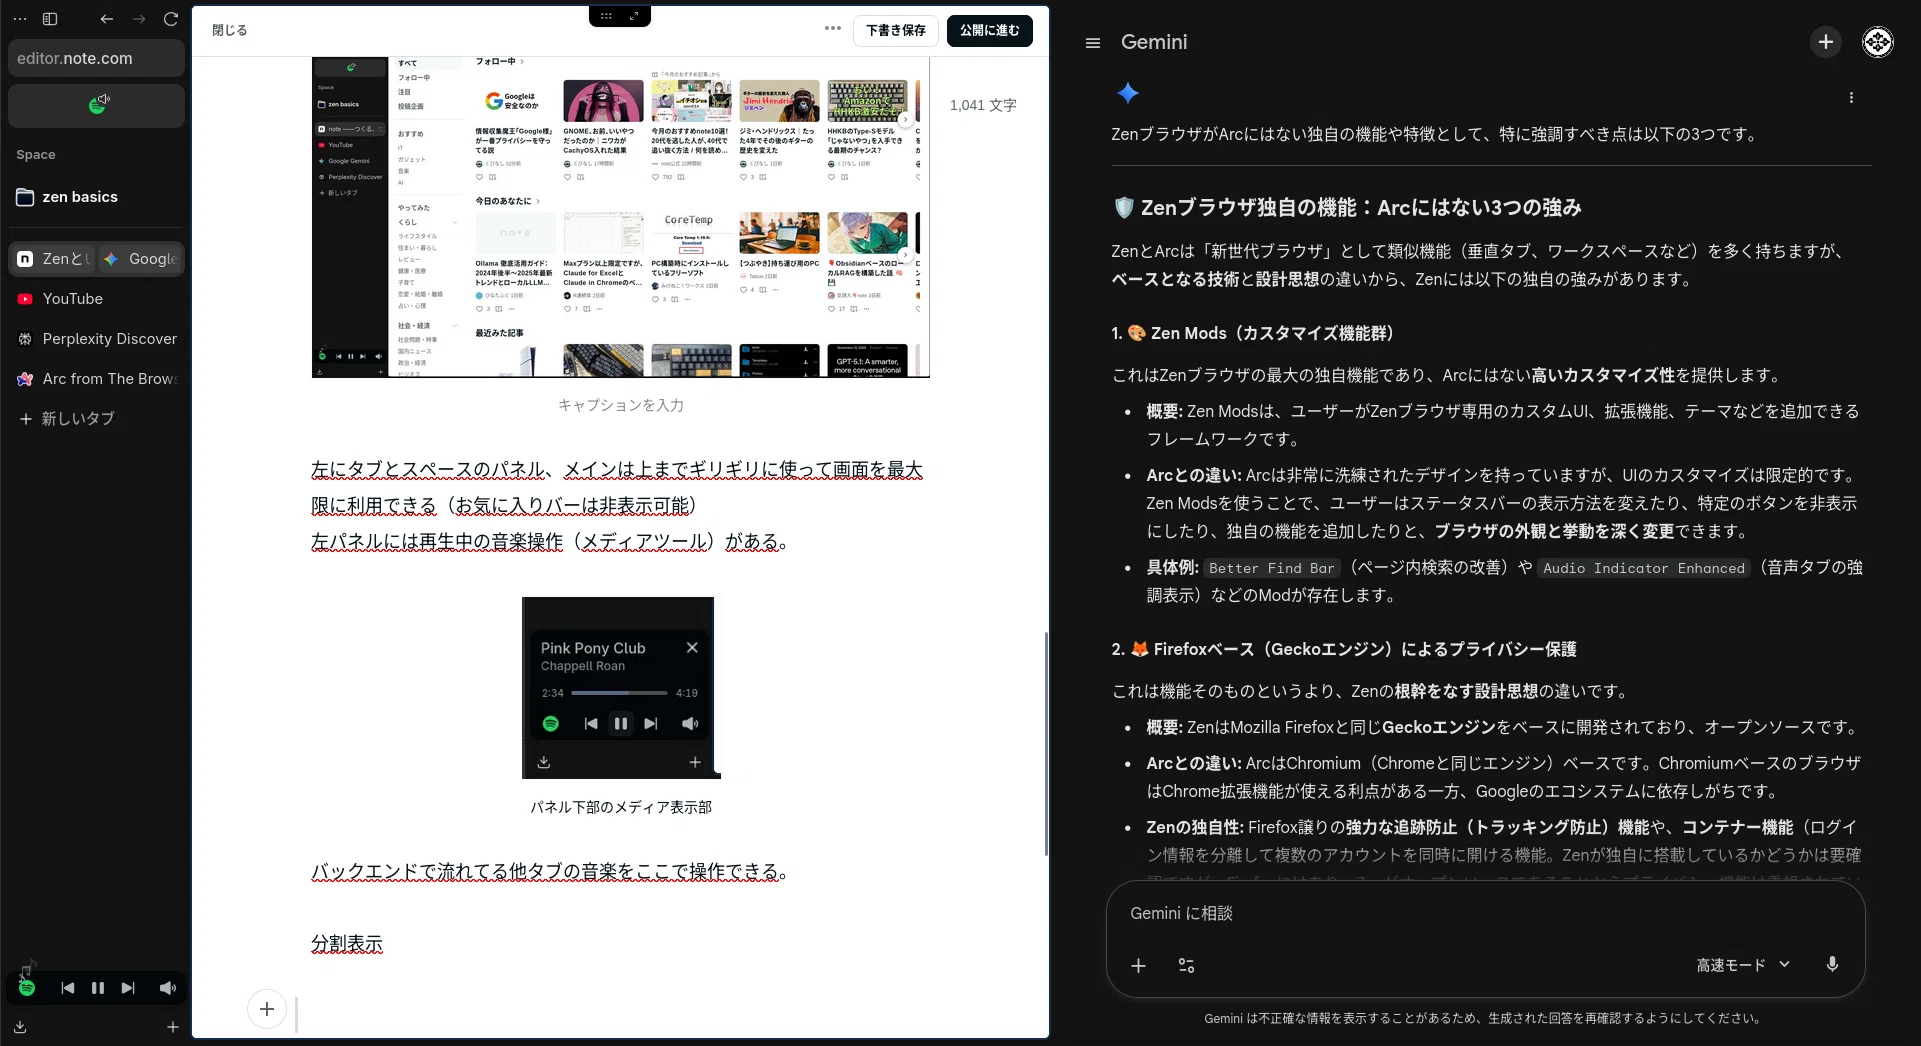
Task: Click the Gemini title text
Action: pyautogui.click(x=1153, y=42)
